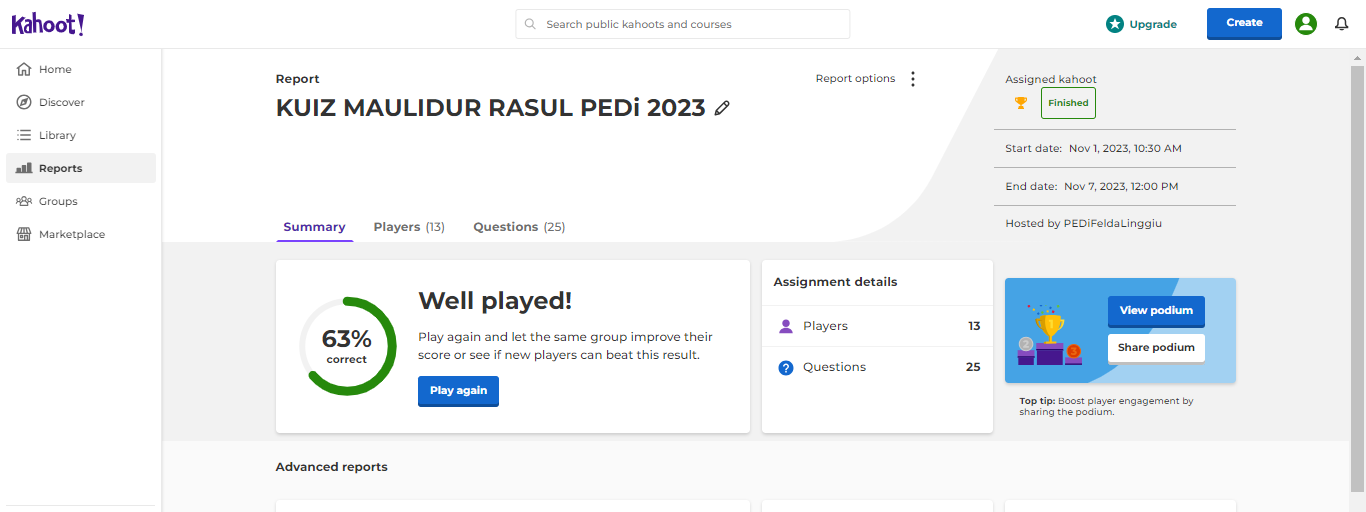
Task: Focus the search public kahoots field
Action: [690, 24]
